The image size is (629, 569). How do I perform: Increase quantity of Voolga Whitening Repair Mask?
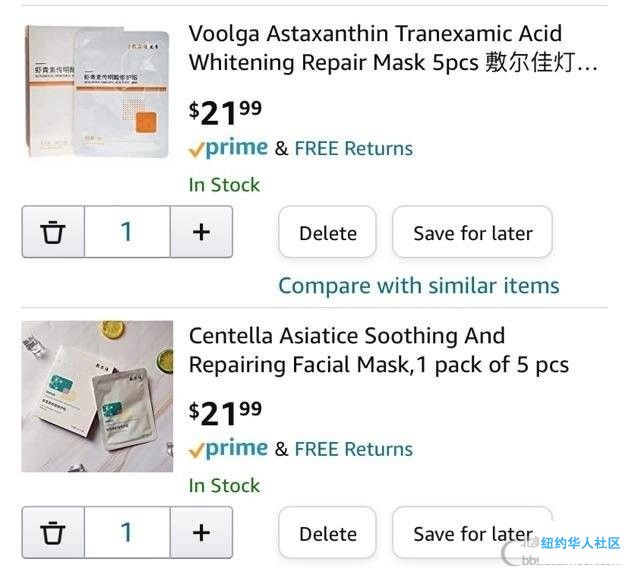[201, 232]
